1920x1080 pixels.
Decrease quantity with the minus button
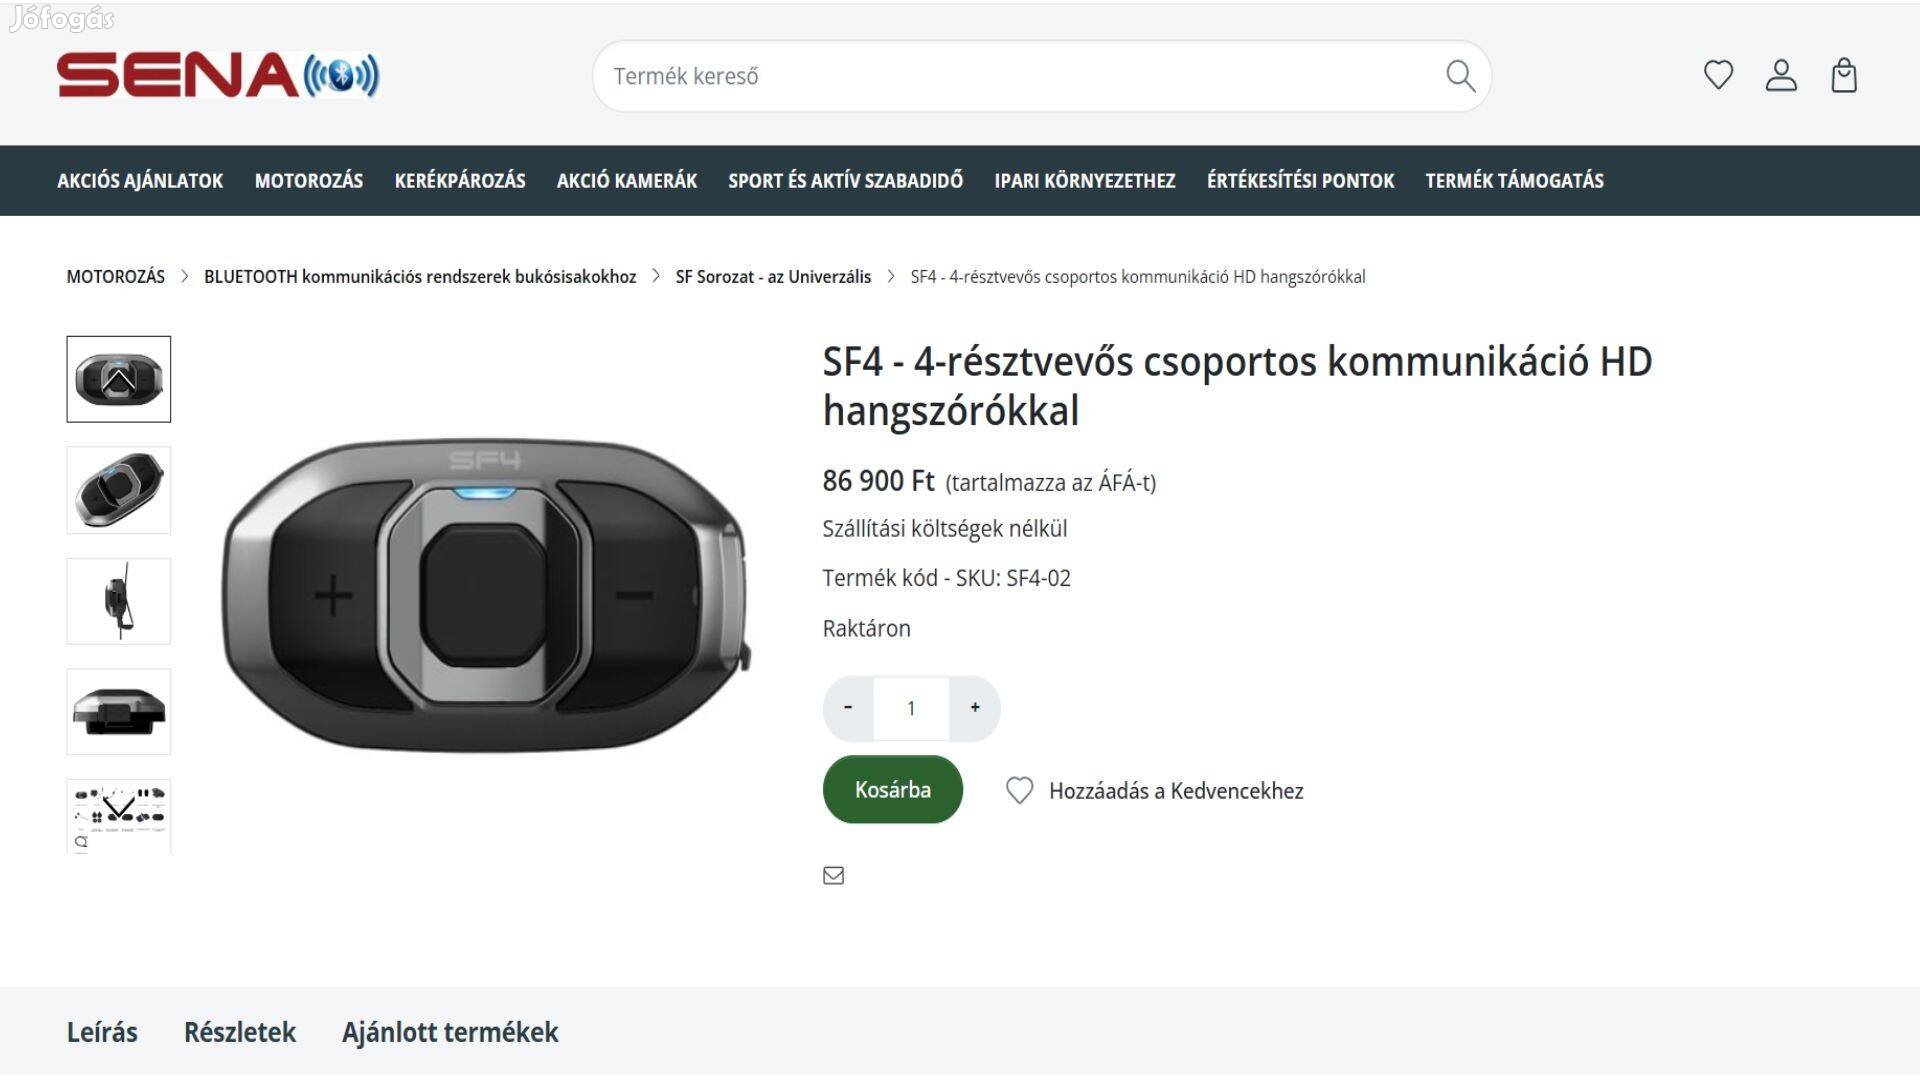[x=848, y=708]
